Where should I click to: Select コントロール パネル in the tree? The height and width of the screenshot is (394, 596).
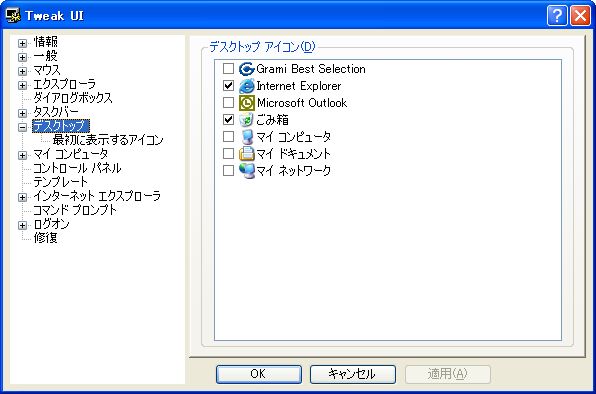click(x=77, y=168)
